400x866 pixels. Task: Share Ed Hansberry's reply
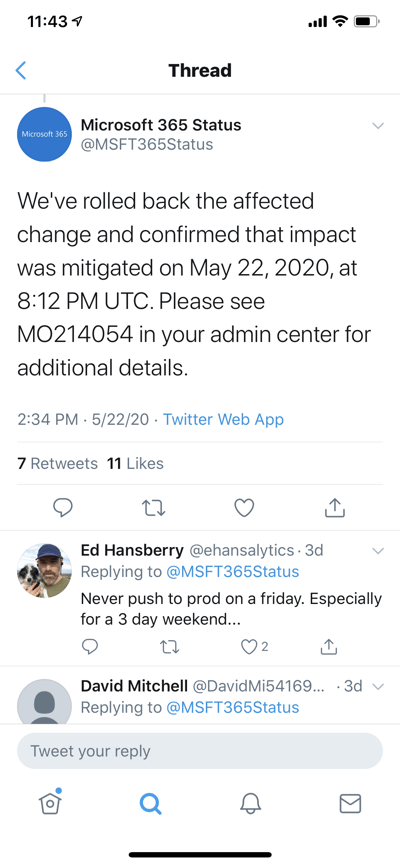tap(329, 646)
